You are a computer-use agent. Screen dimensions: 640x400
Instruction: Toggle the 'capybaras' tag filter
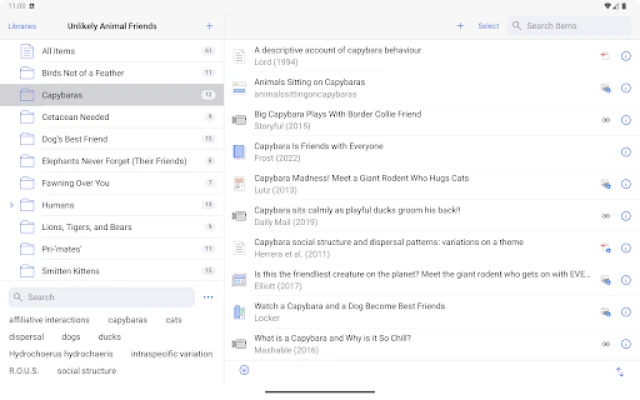[127, 320]
